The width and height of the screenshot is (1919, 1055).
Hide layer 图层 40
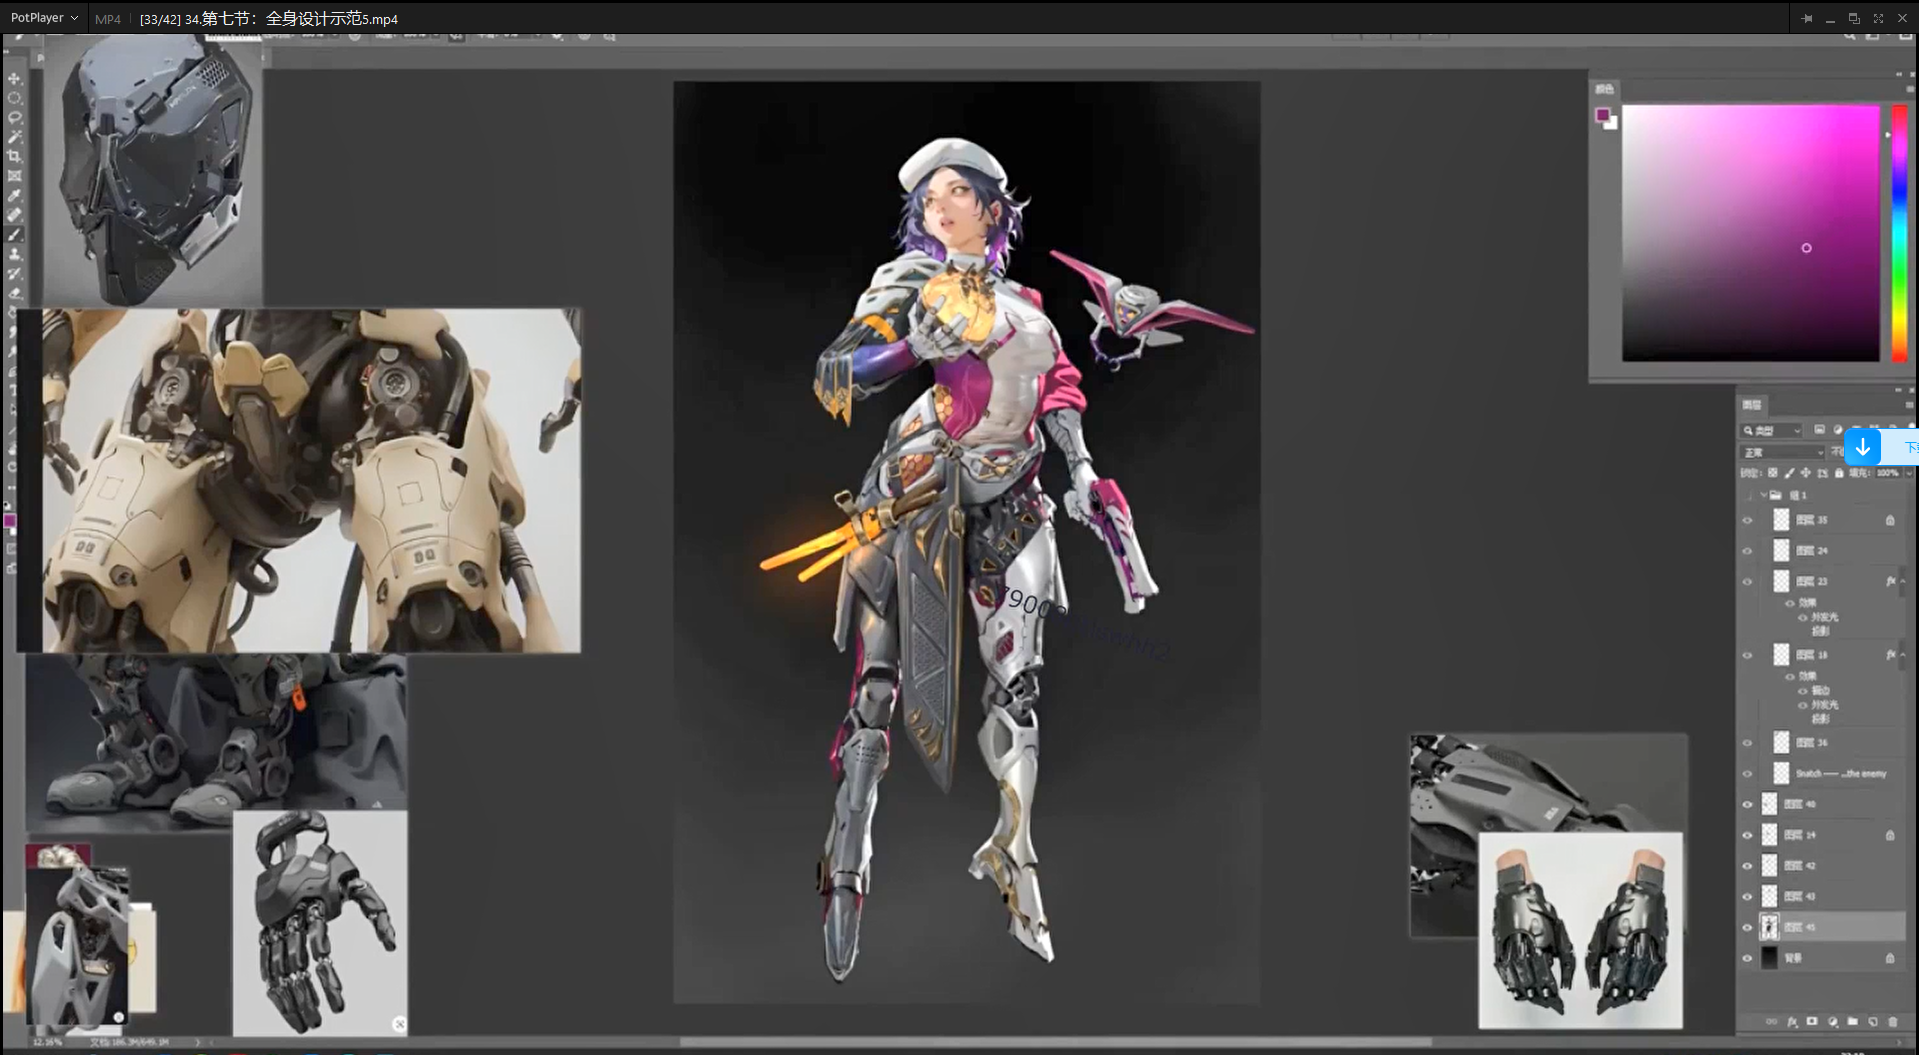(x=1748, y=804)
